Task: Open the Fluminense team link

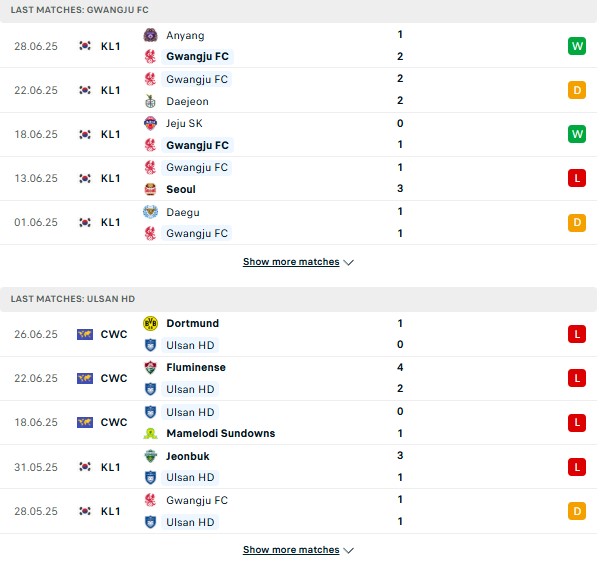Action: (196, 367)
